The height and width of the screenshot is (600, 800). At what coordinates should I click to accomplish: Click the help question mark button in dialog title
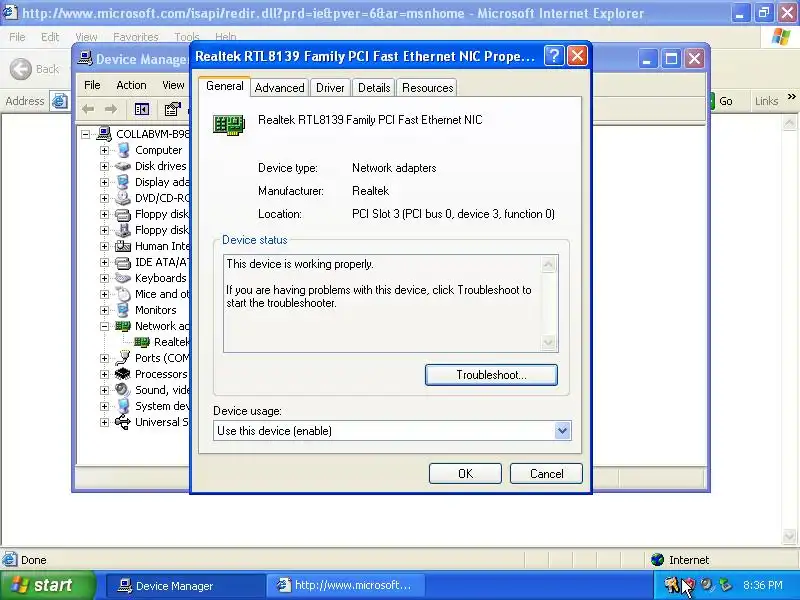pos(554,56)
